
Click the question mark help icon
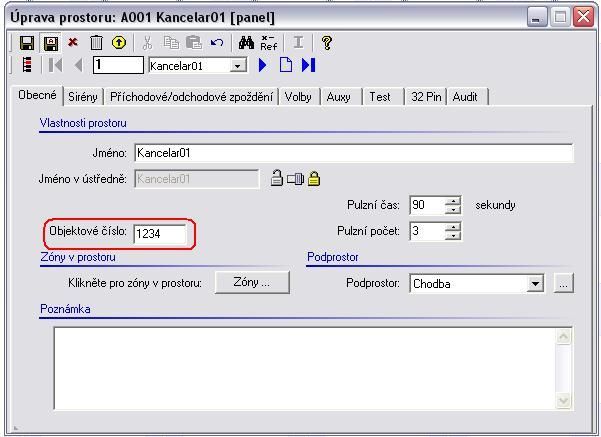pyautogui.click(x=326, y=43)
